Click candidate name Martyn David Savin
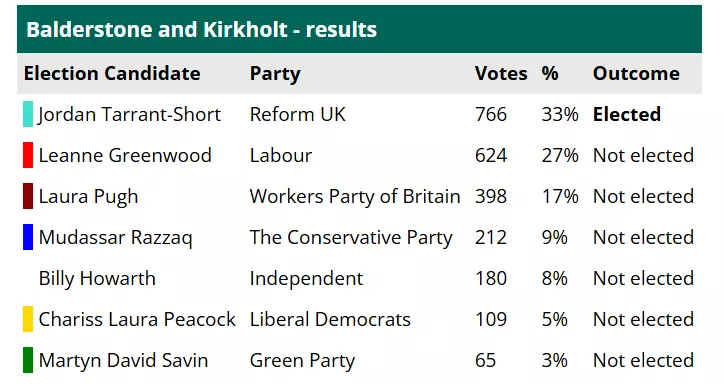This screenshot has height=384, width=724. [123, 361]
